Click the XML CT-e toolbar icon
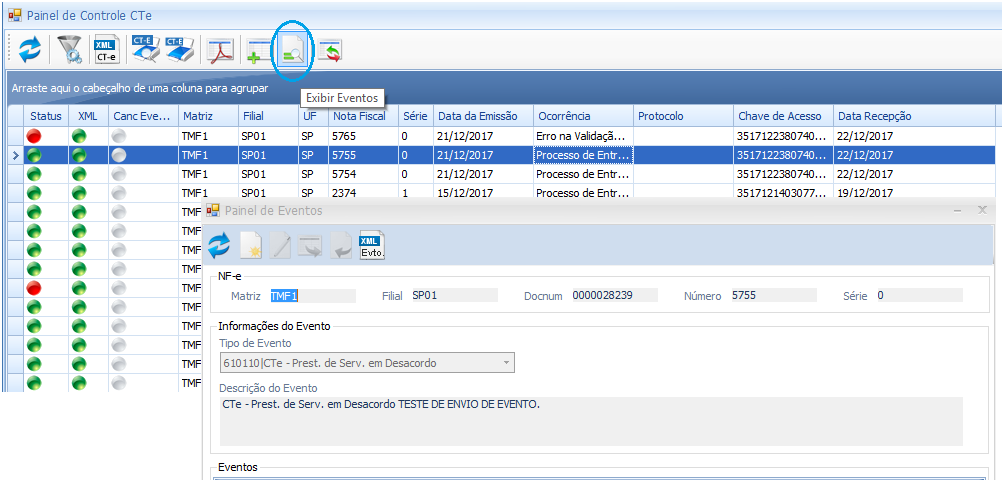The height and width of the screenshot is (480, 1003). pos(106,50)
